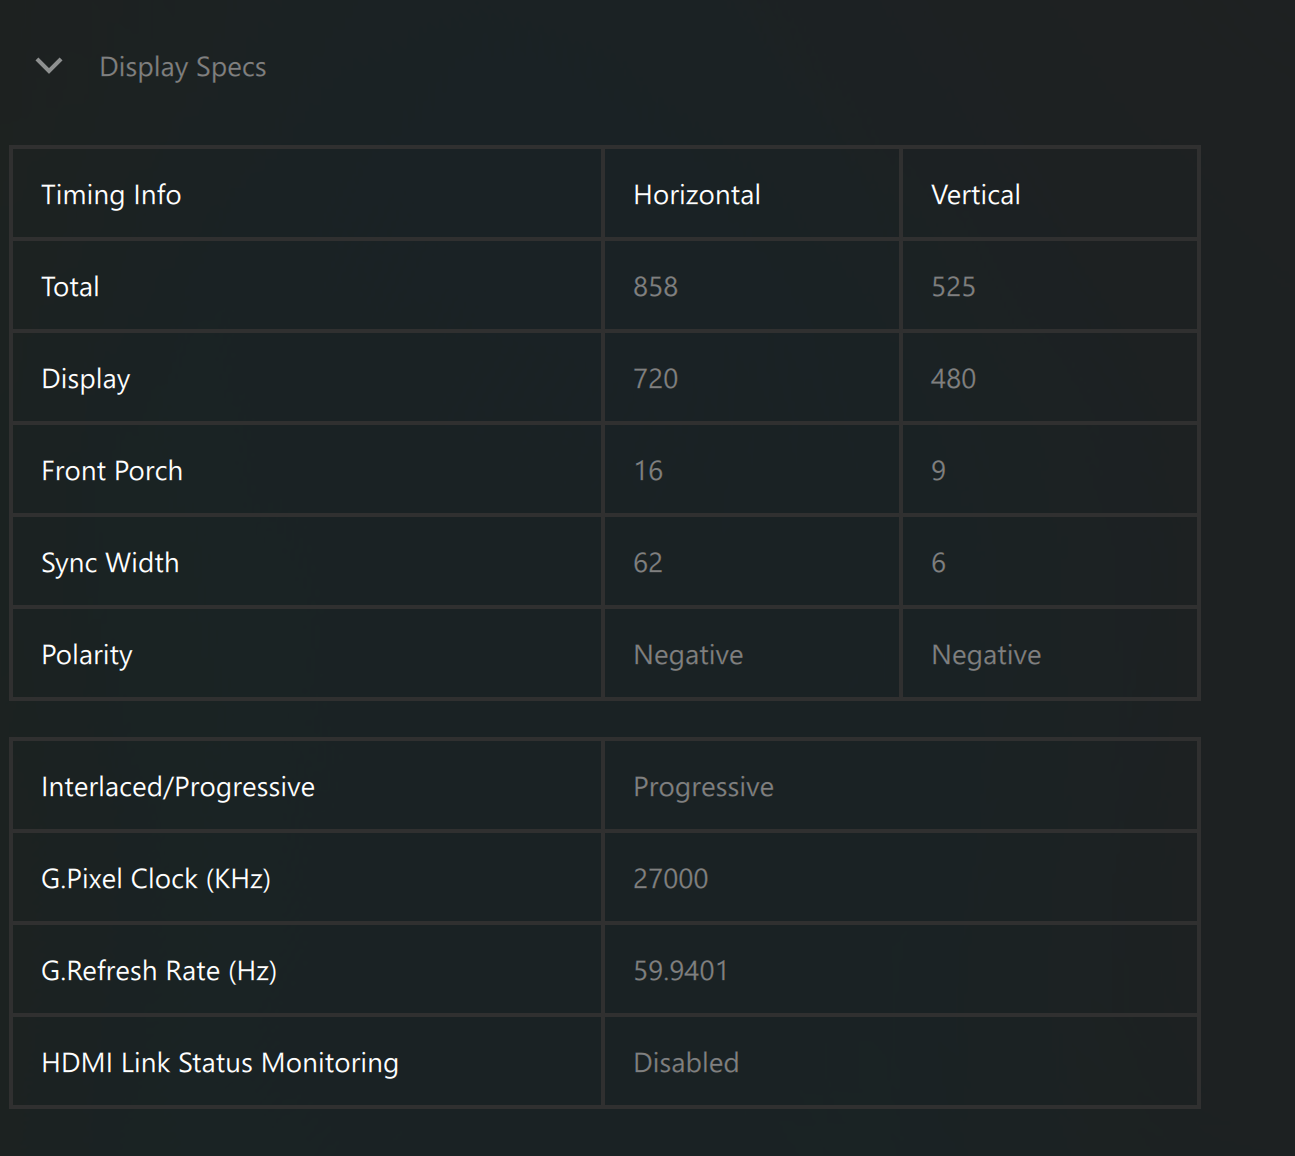This screenshot has height=1156, width=1295.
Task: Click the Horizontal column header
Action: [697, 195]
